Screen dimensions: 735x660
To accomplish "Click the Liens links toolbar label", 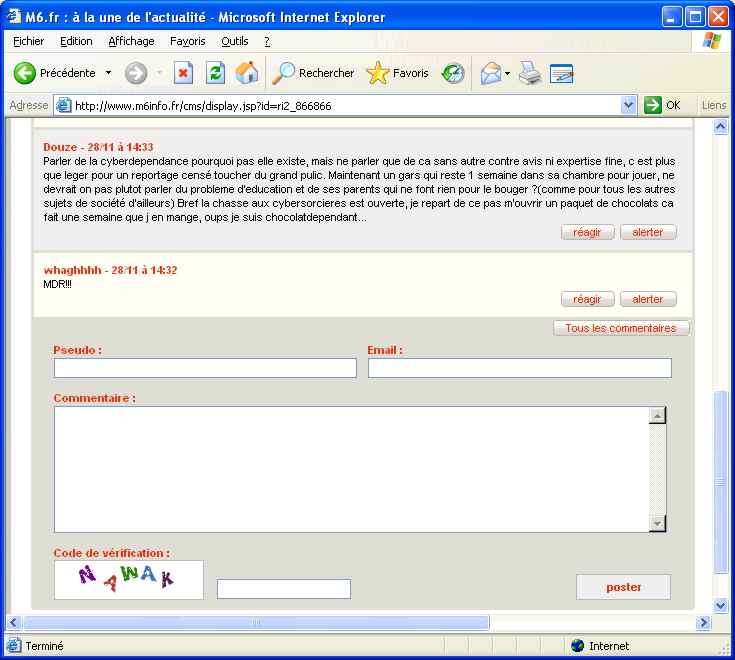I will pos(713,105).
